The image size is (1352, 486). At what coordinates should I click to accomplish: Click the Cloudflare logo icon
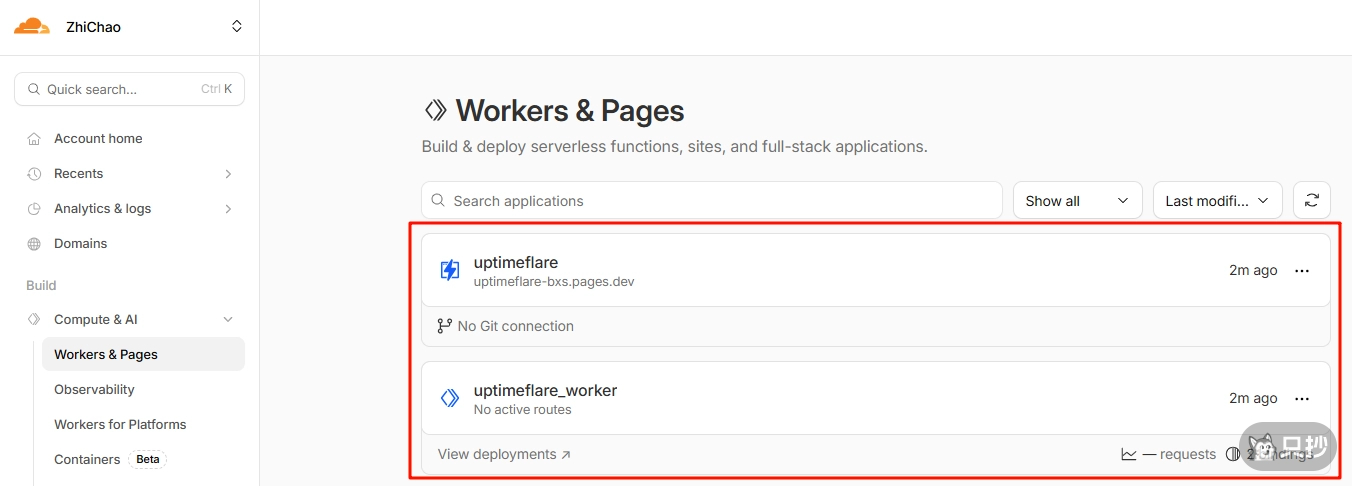point(31,26)
